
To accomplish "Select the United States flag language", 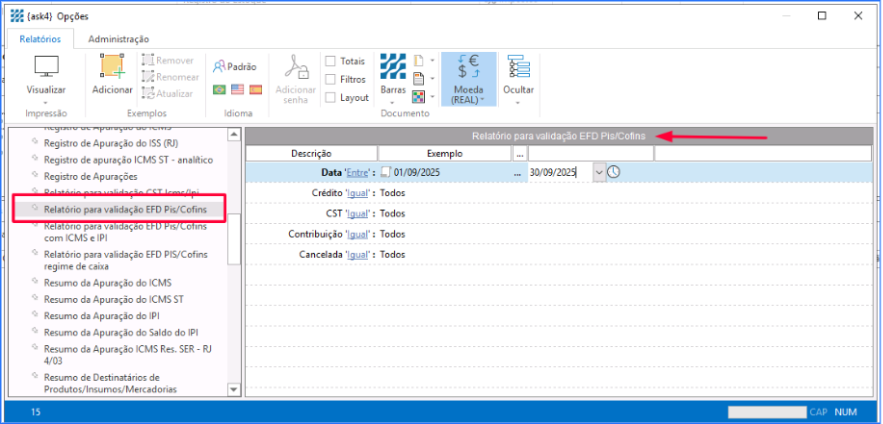I will coord(237,89).
